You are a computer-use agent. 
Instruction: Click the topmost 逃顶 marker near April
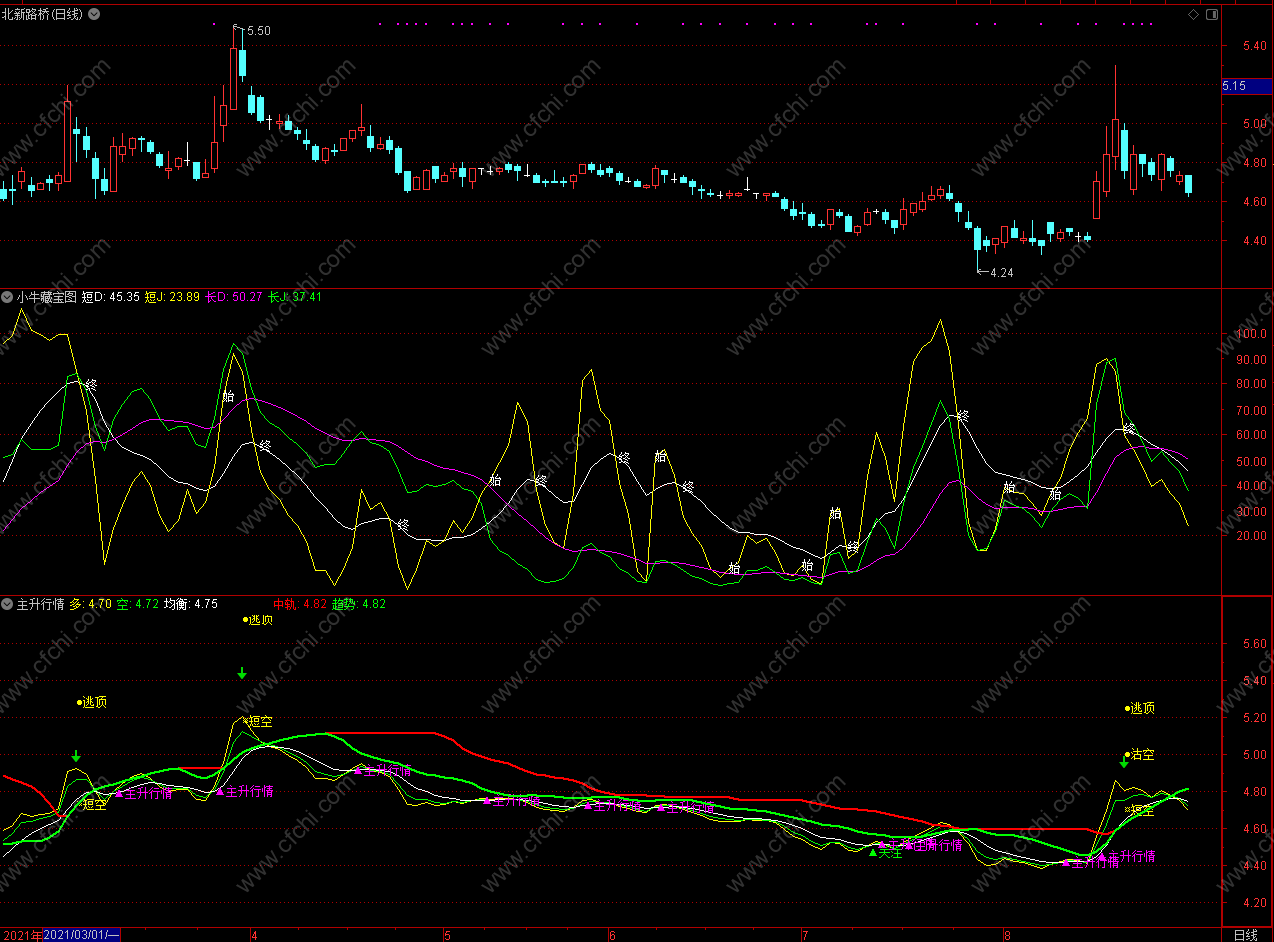tap(257, 620)
